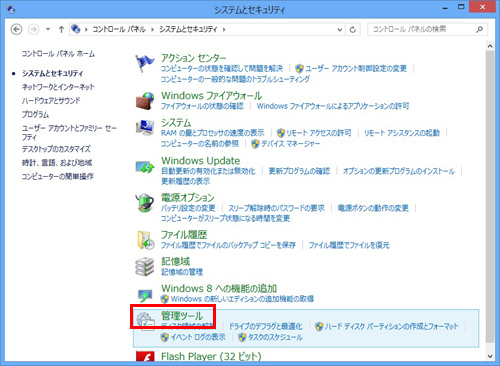Open 時計、言語、および地域 category
500x366 pixels.
click(57, 163)
